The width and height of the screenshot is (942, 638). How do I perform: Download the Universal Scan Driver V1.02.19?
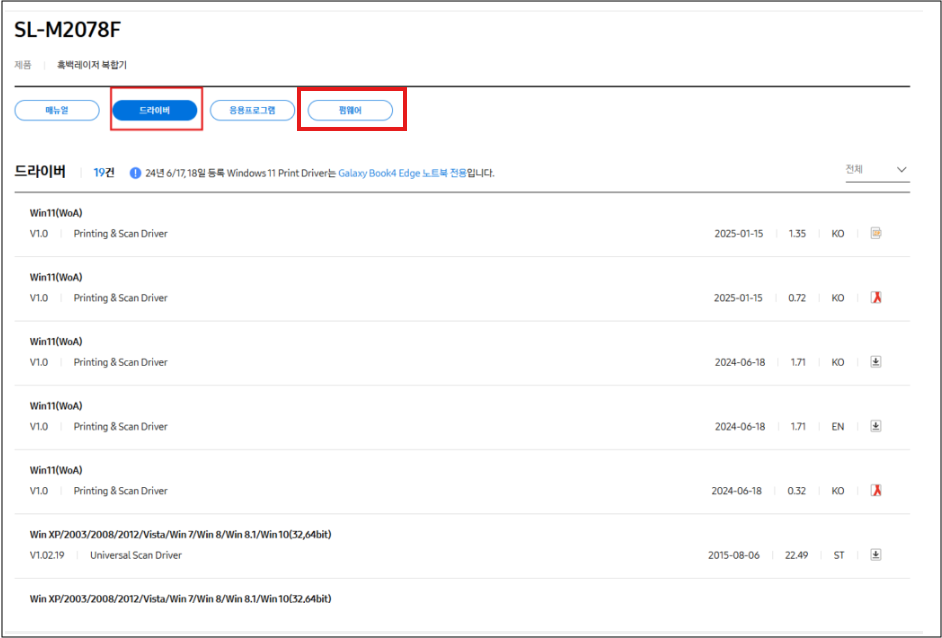click(876, 554)
